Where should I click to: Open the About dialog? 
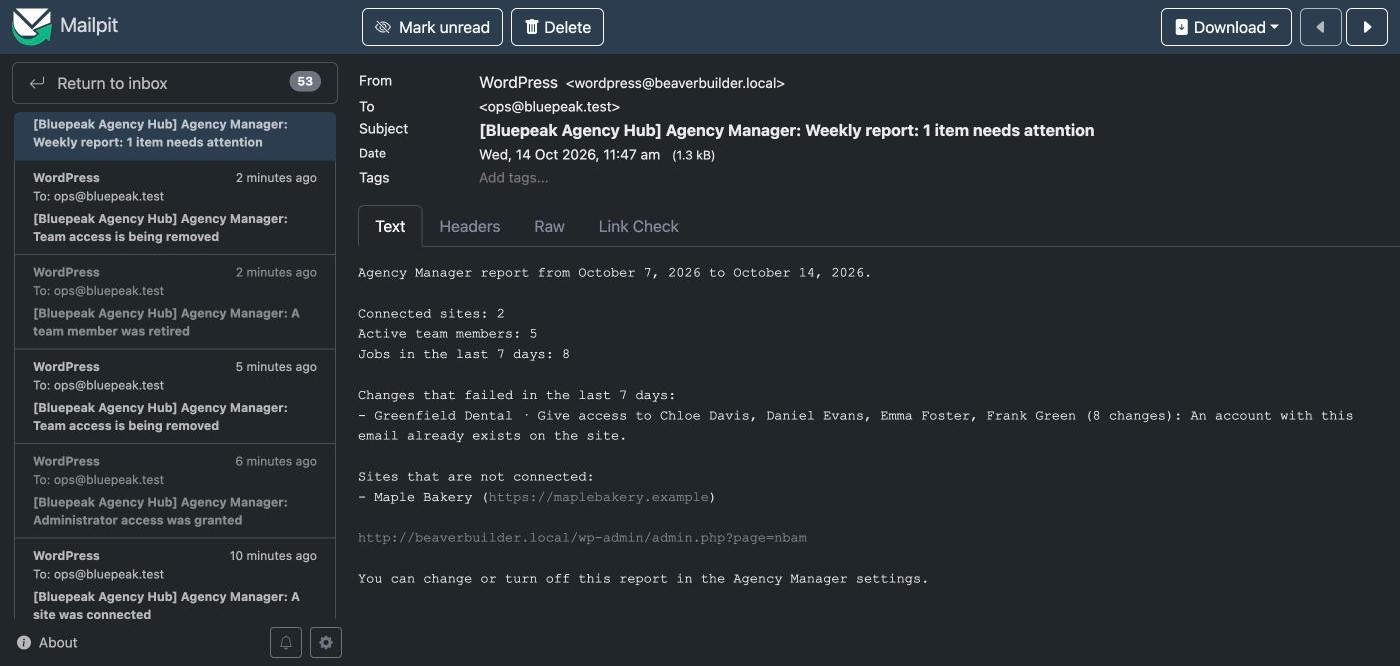(x=47, y=643)
